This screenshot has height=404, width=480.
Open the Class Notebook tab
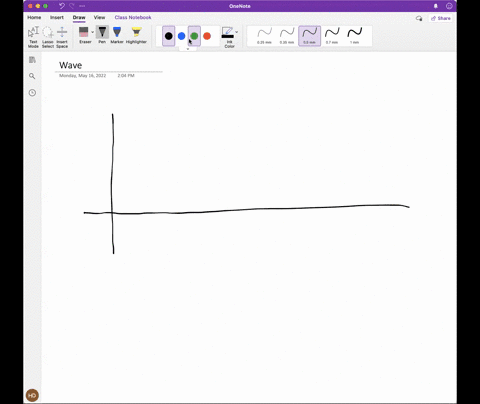tap(133, 17)
